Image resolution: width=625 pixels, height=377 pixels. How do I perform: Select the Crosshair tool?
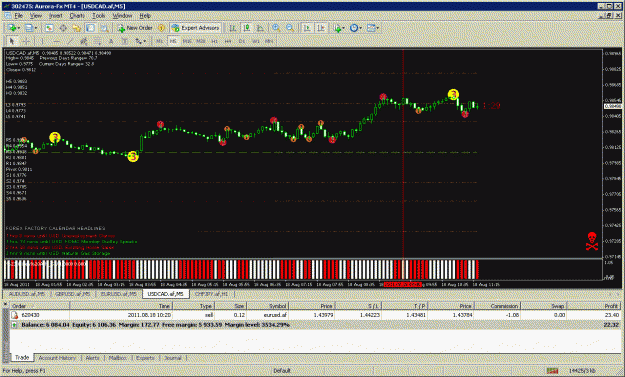[26, 41]
